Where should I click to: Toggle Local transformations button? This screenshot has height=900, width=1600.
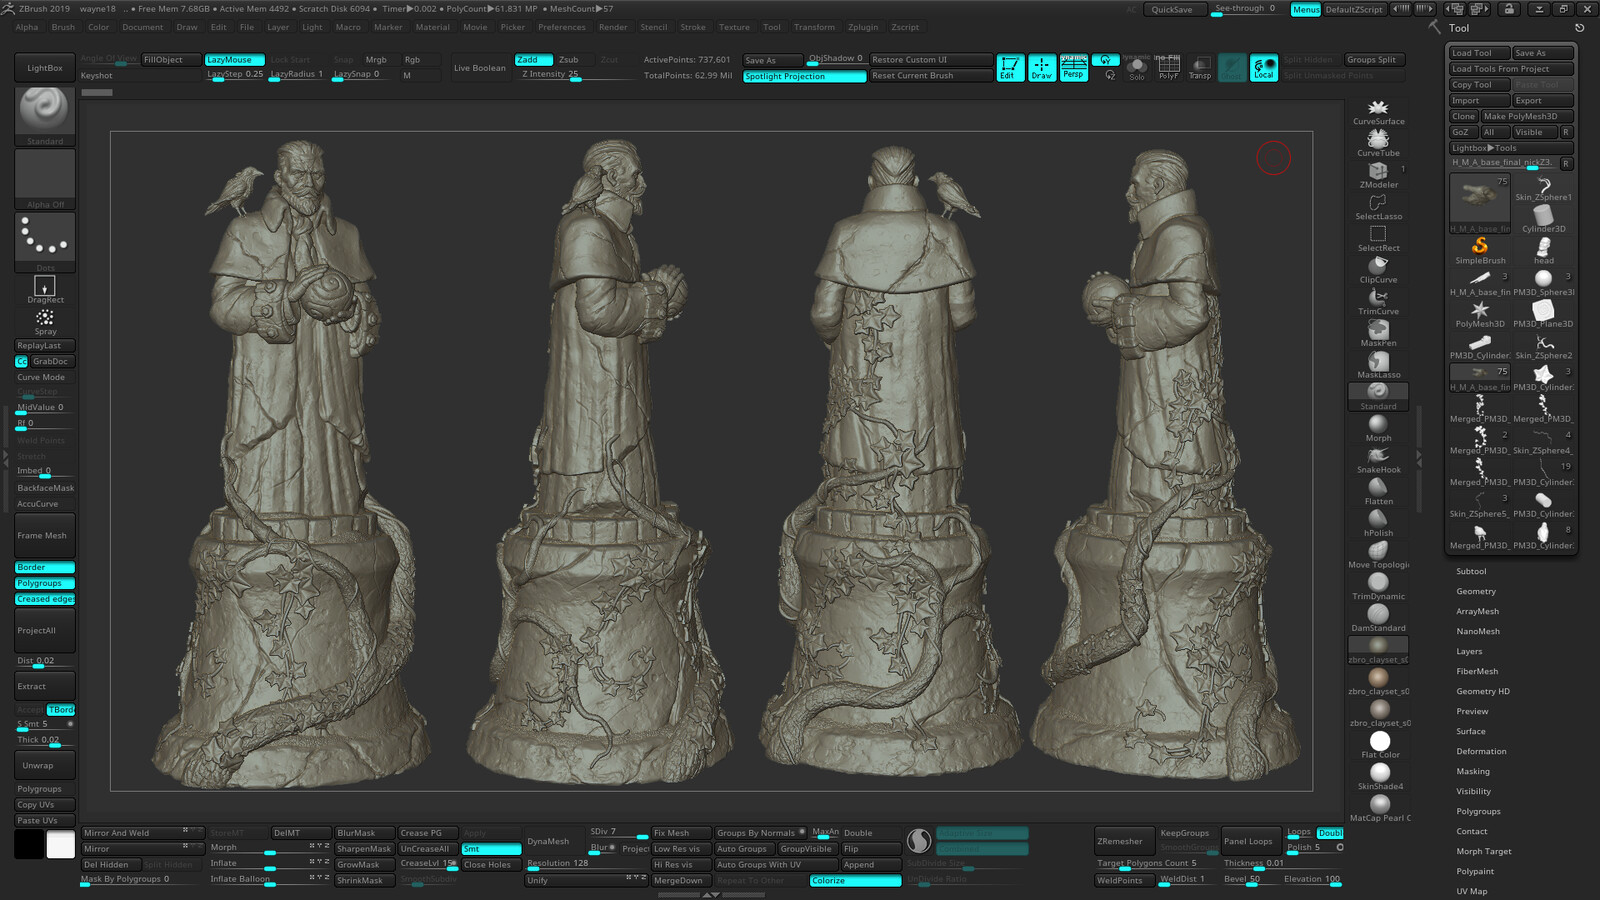[1264, 68]
